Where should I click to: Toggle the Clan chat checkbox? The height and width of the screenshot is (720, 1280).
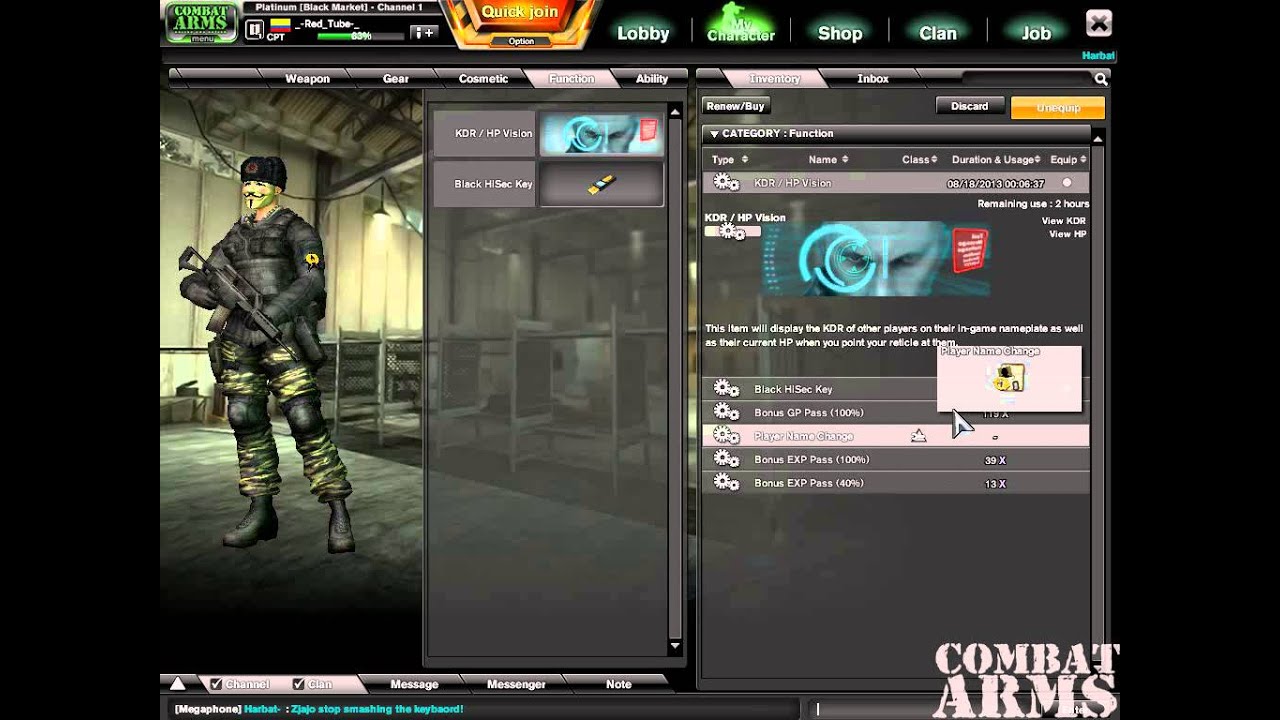[298, 684]
